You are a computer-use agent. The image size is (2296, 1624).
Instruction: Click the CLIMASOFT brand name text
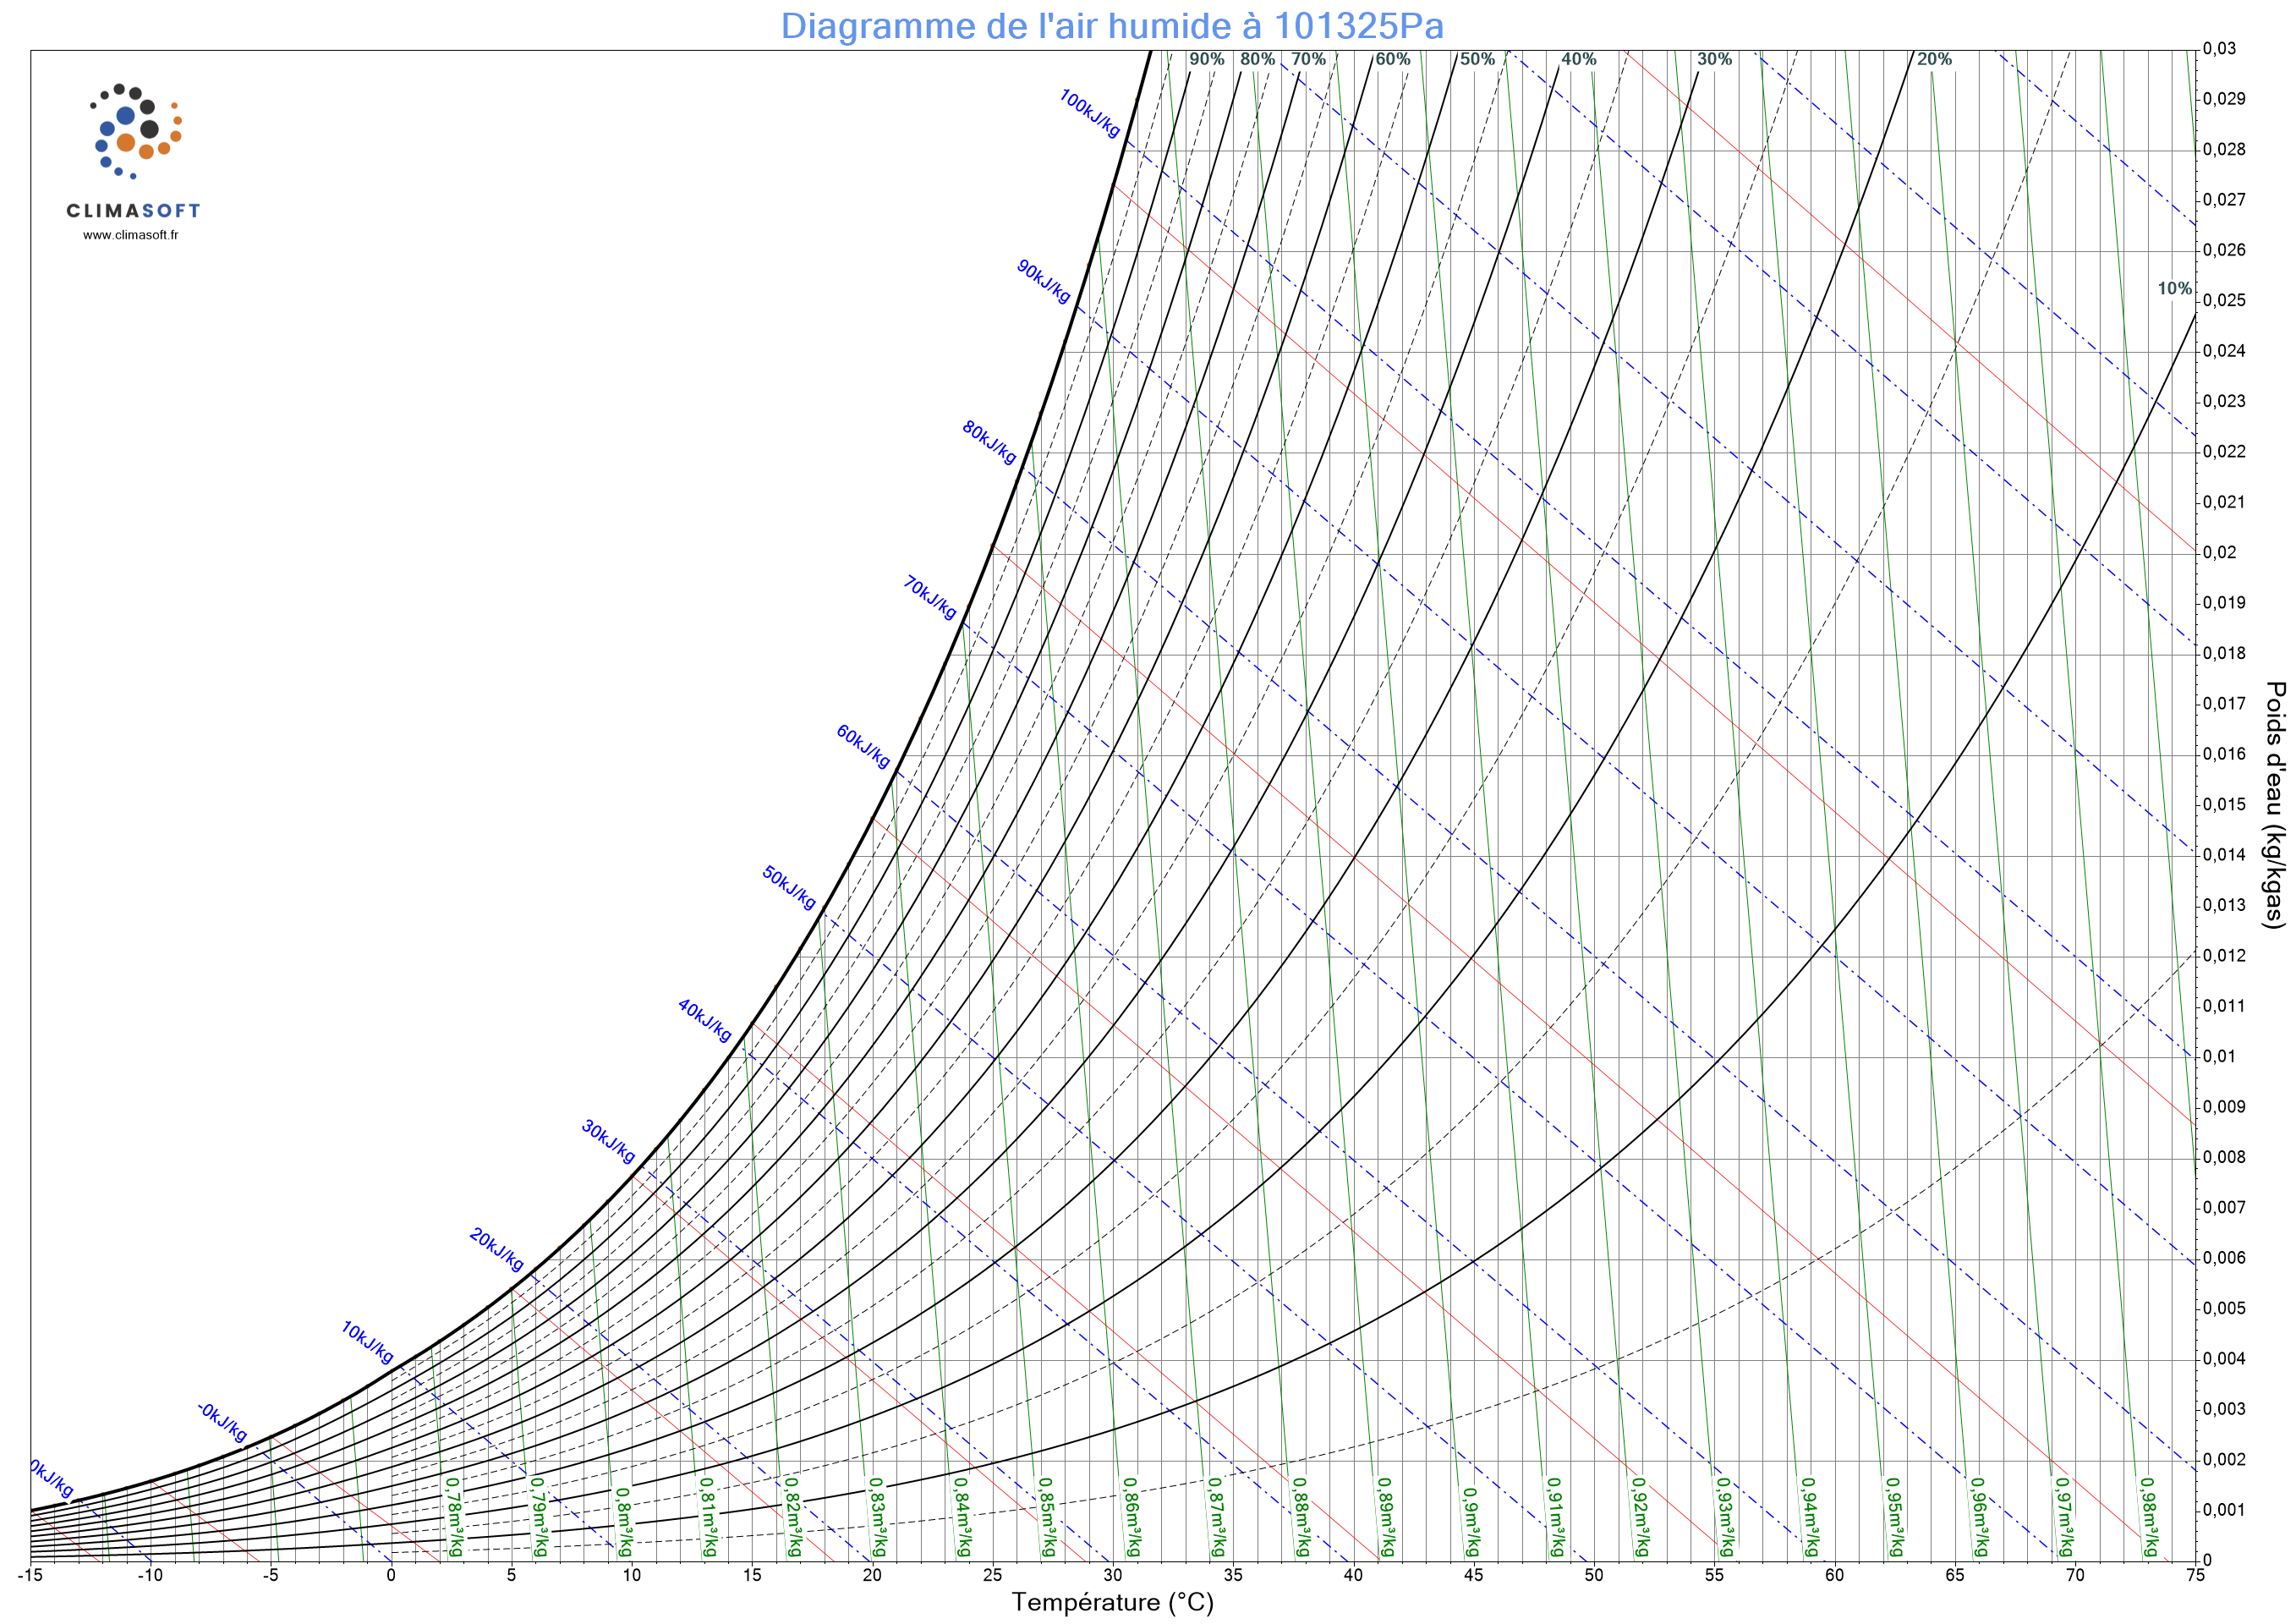pos(133,210)
